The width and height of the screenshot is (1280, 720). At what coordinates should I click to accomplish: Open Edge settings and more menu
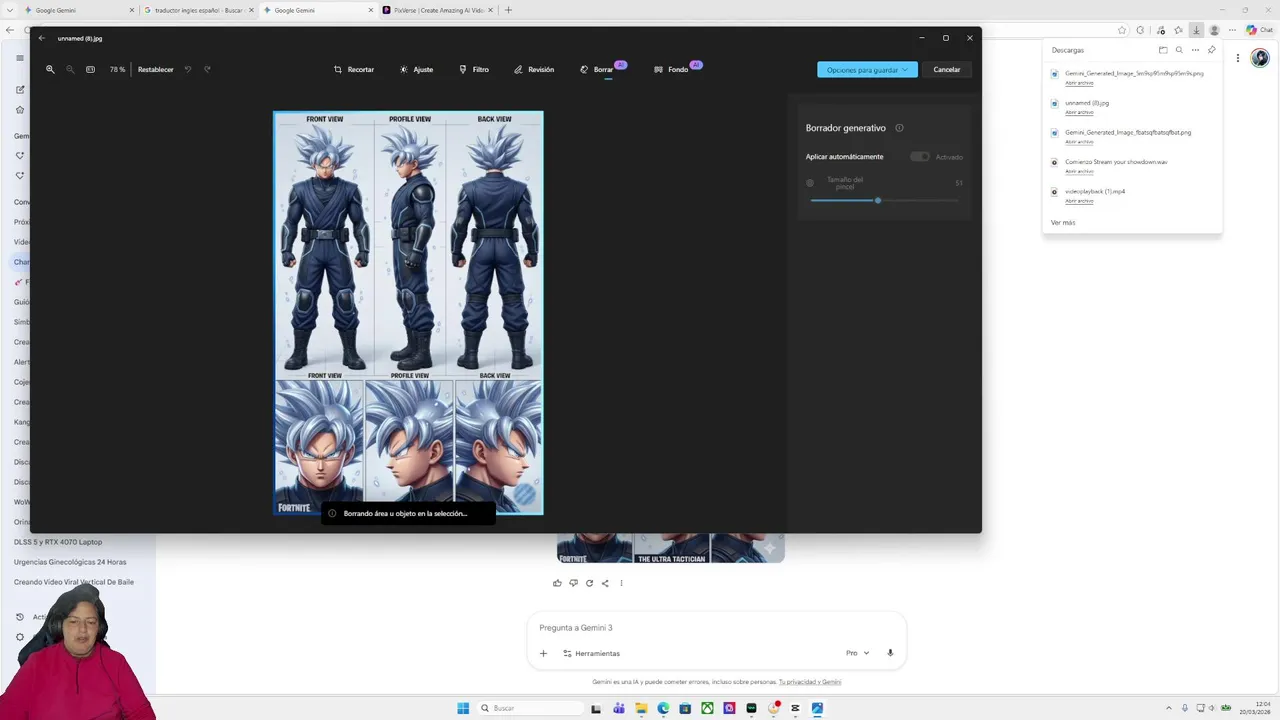tap(1232, 30)
